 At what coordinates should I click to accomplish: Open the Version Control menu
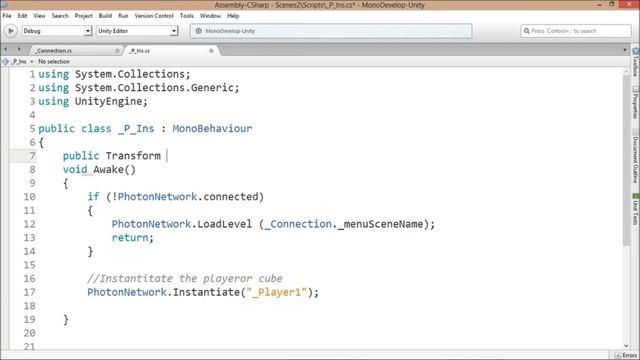click(154, 16)
